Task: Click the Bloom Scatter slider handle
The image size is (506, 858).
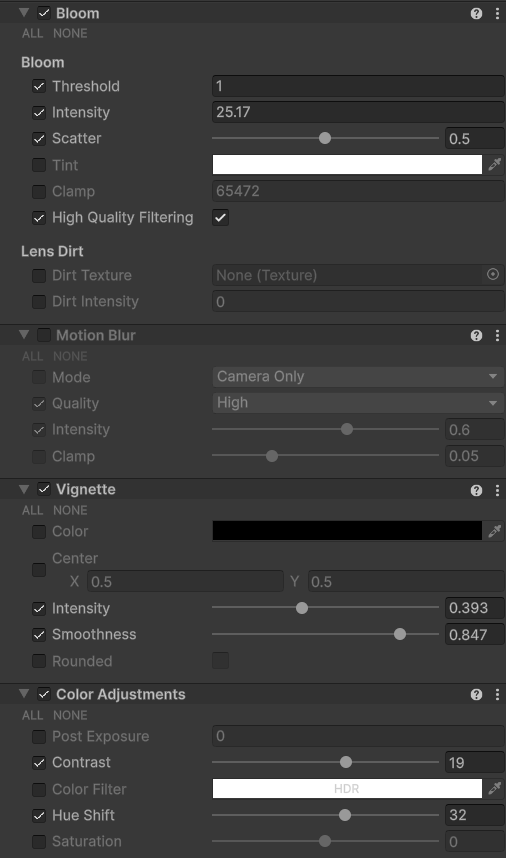Action: 325,138
